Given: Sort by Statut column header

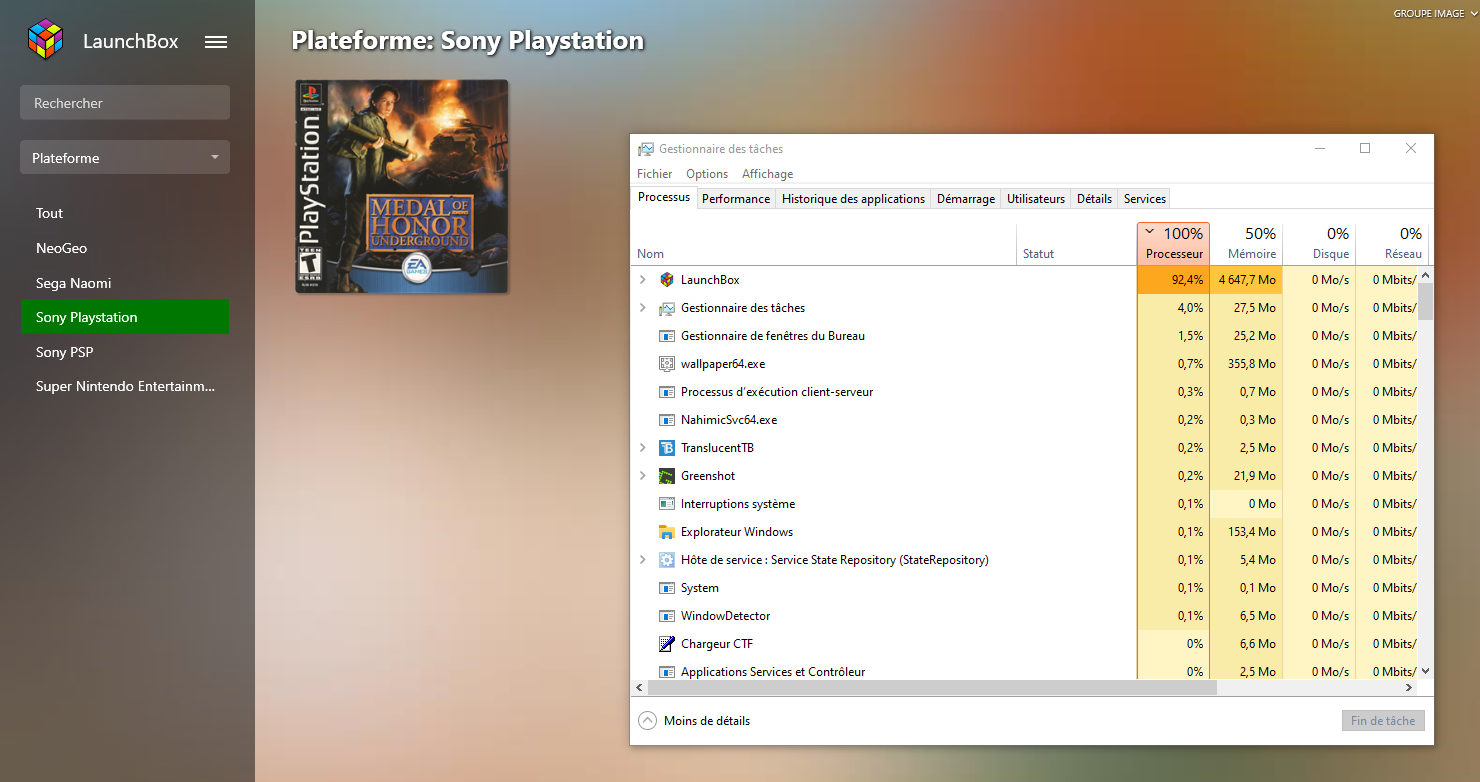Looking at the screenshot, I should coord(1076,244).
